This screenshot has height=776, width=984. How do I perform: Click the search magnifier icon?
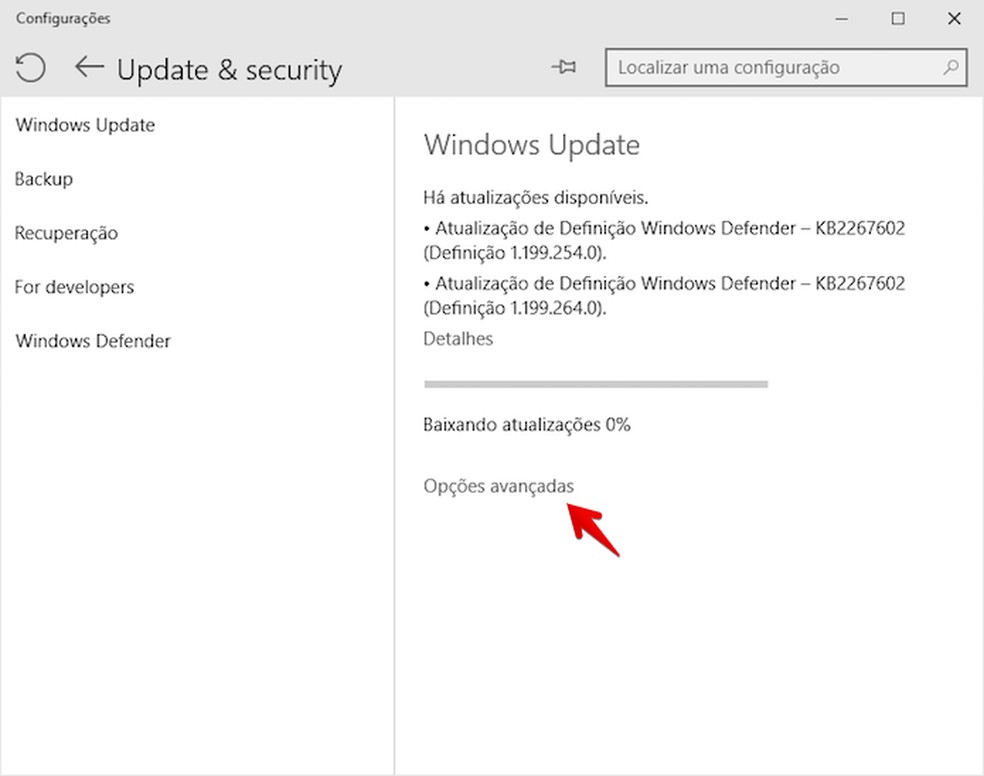pos(951,67)
